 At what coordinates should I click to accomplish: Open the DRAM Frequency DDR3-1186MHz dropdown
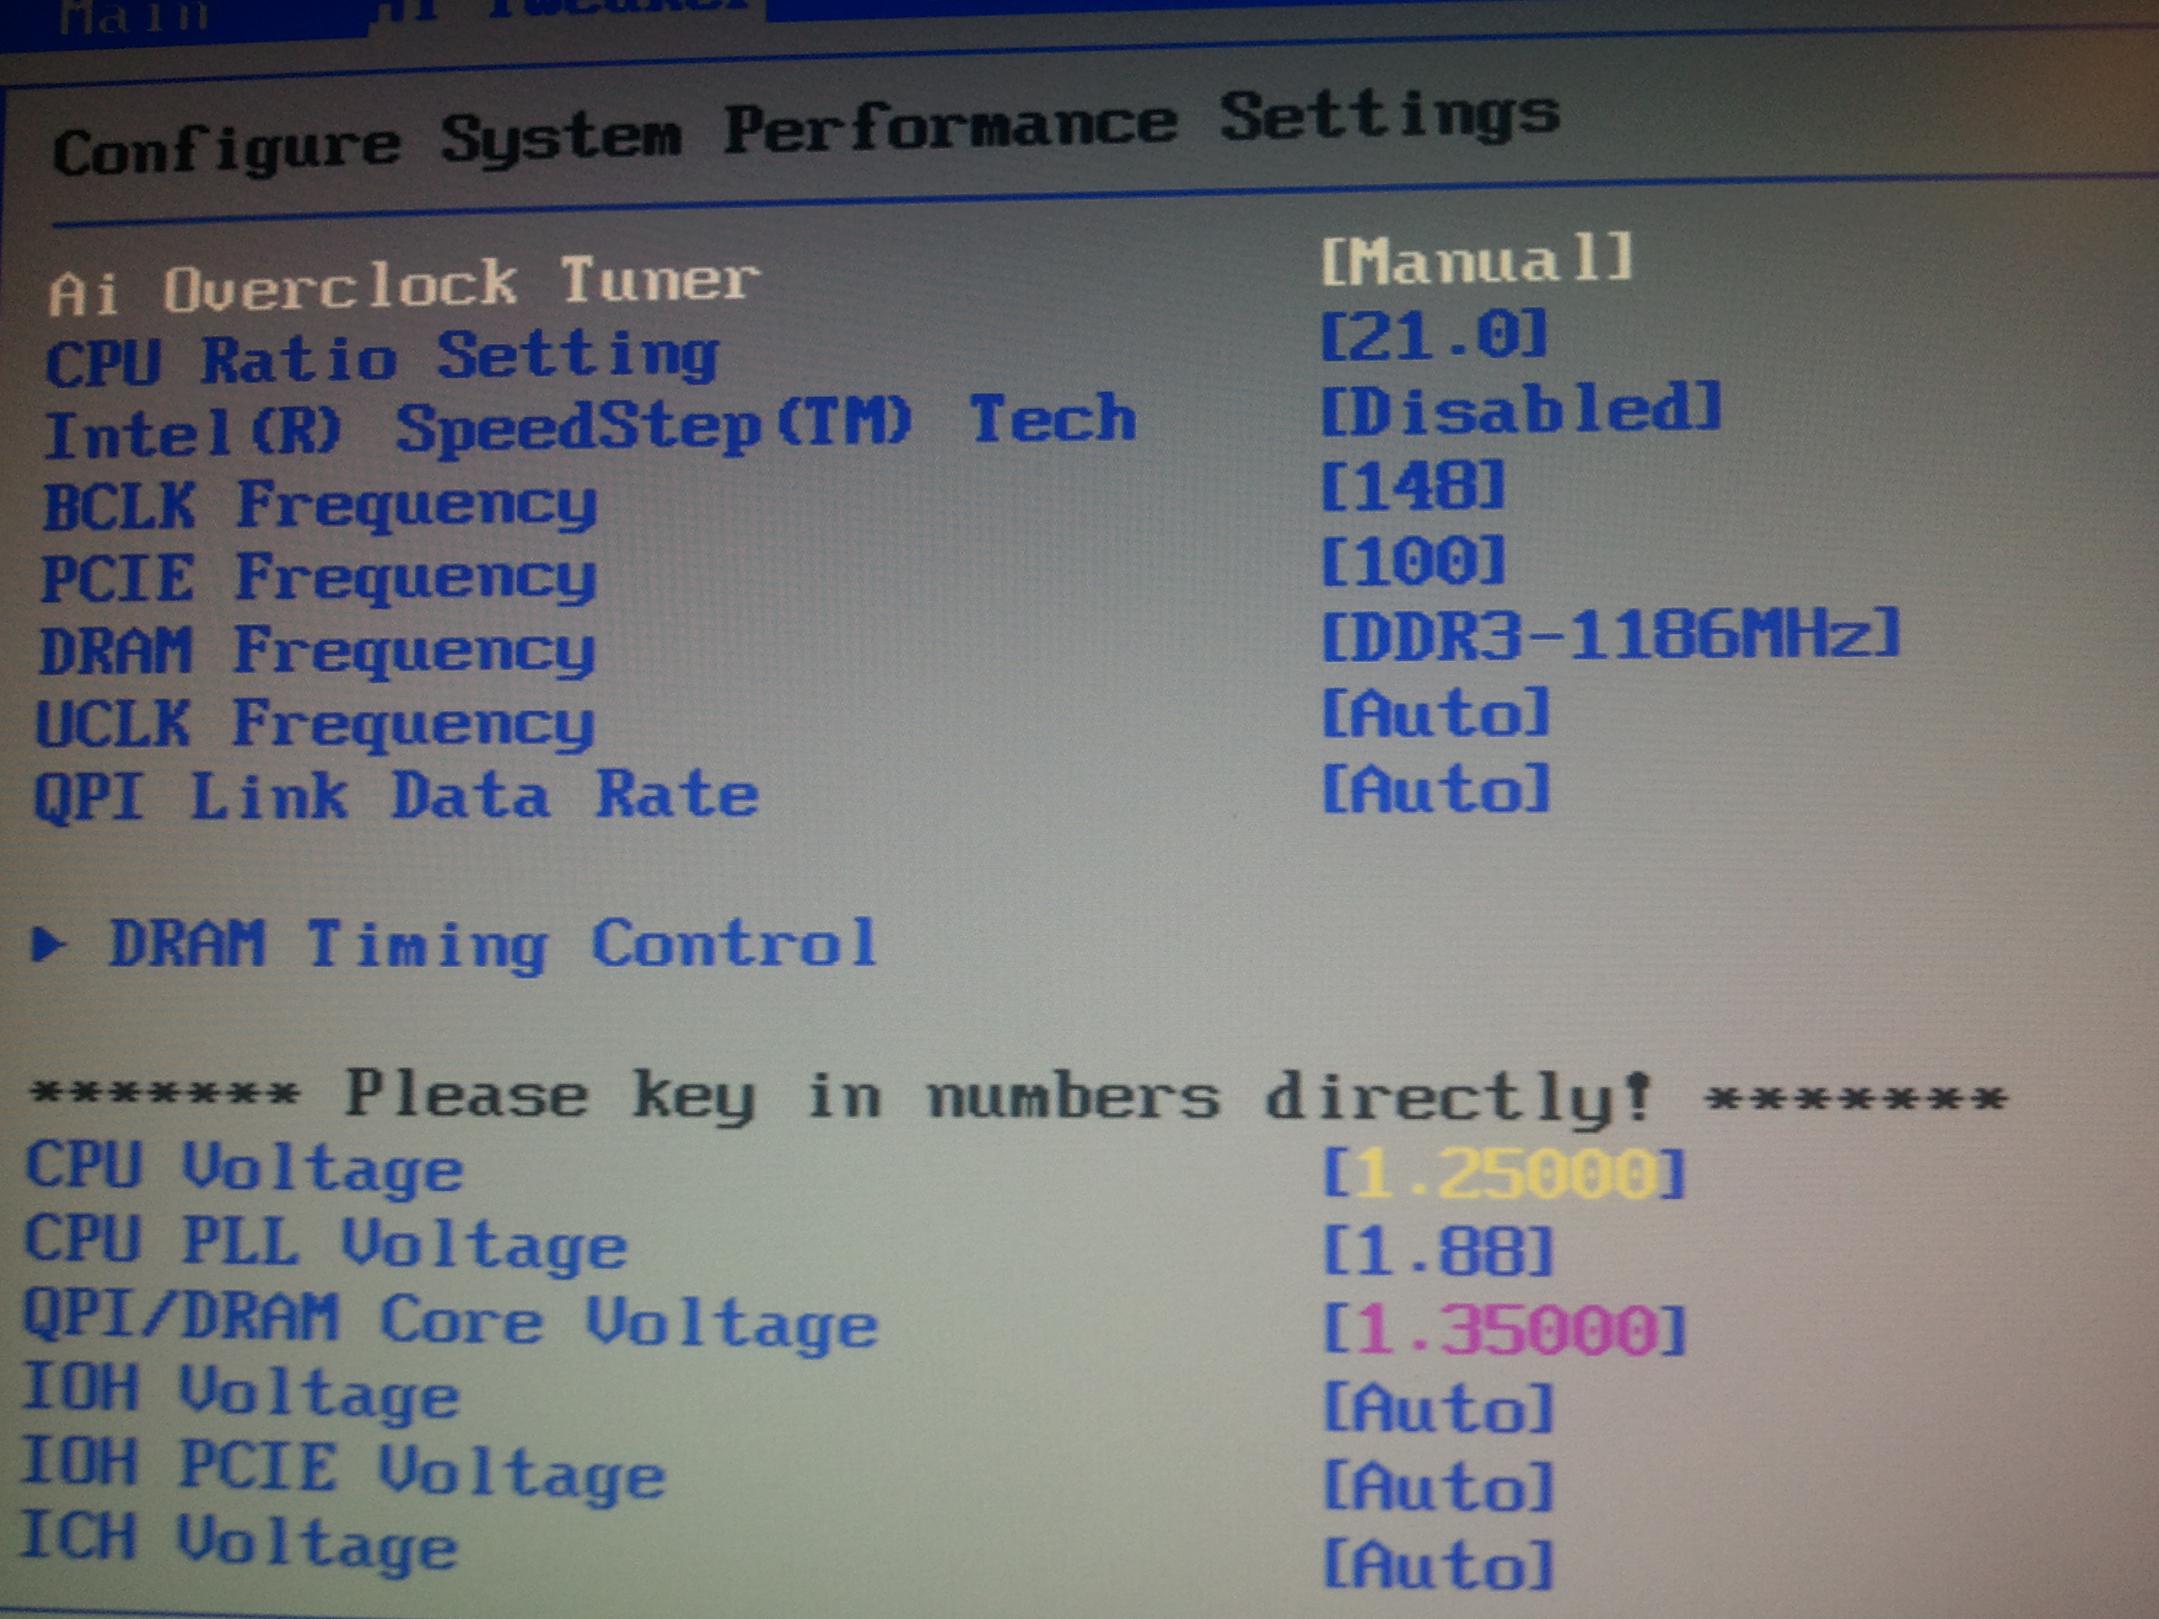point(1610,635)
